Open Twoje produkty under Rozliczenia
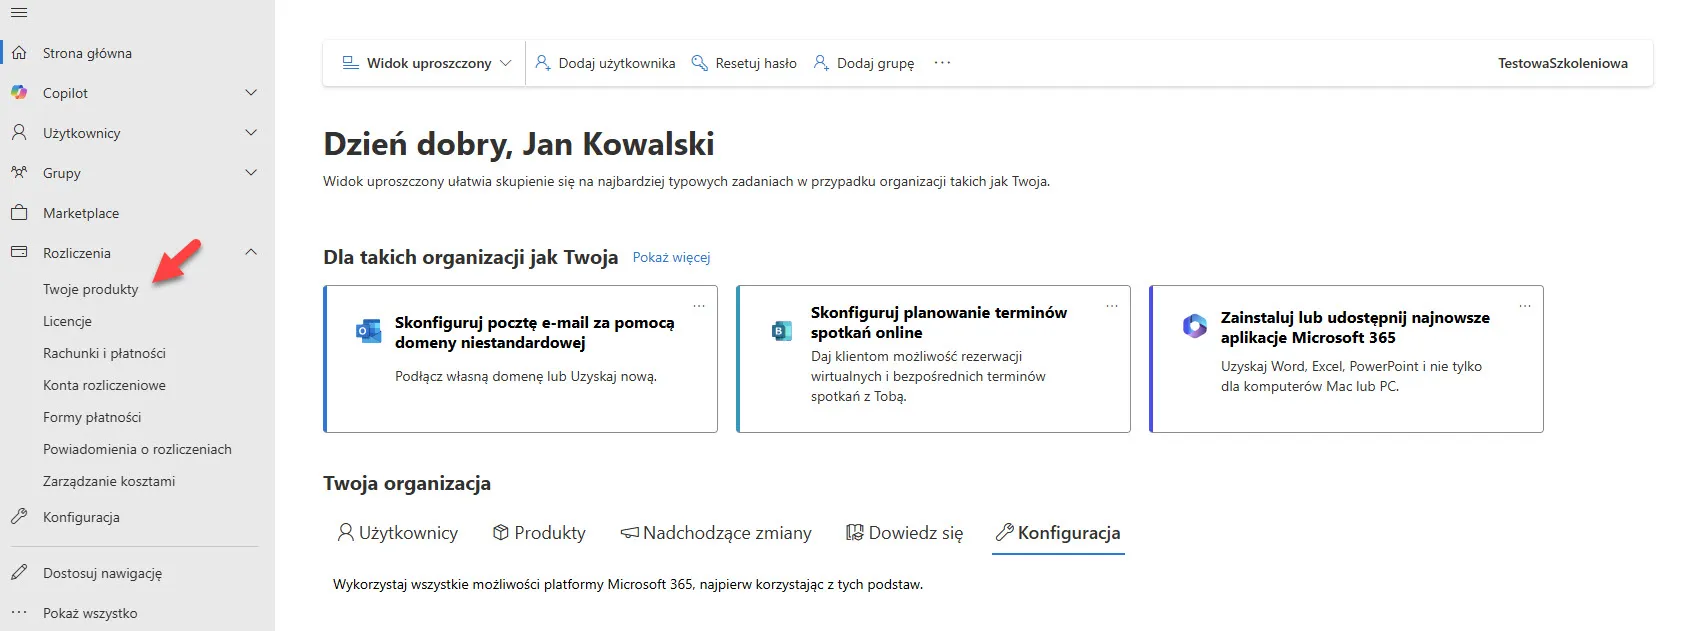This screenshot has width=1685, height=631. (91, 289)
